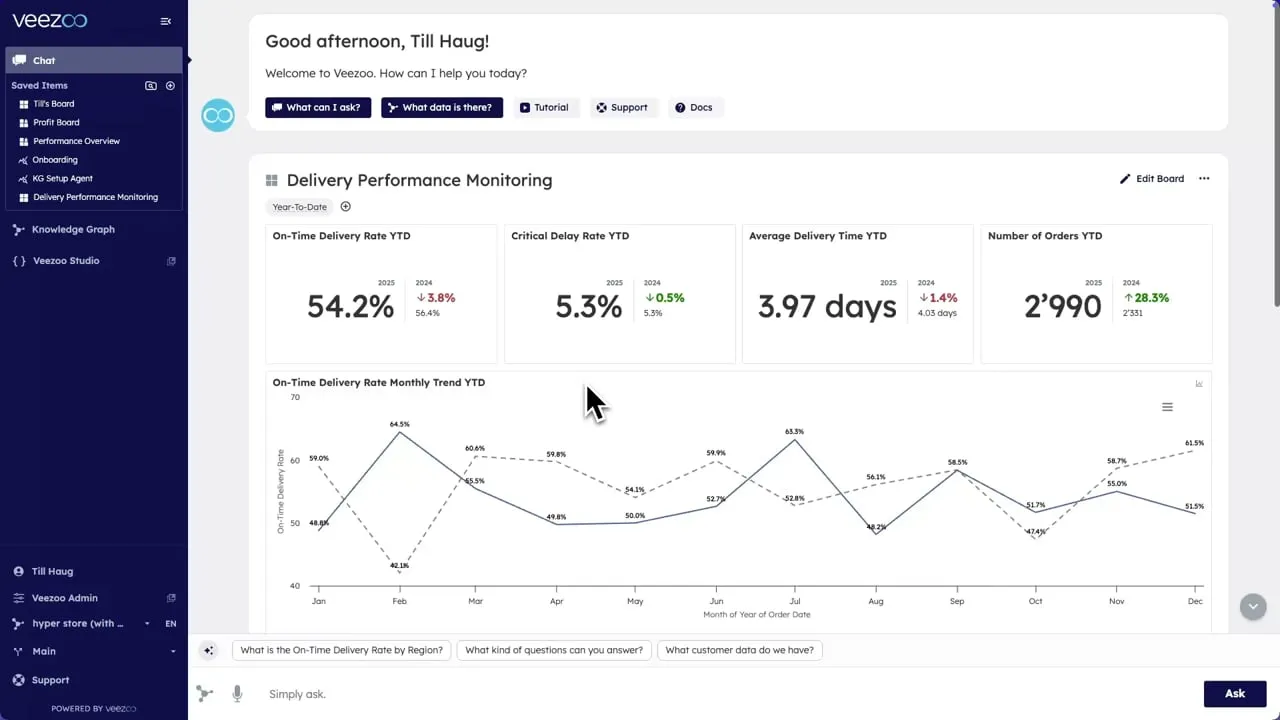Click the suggestions sparkle icon
Image resolution: width=1280 pixels, height=720 pixels.
click(209, 650)
